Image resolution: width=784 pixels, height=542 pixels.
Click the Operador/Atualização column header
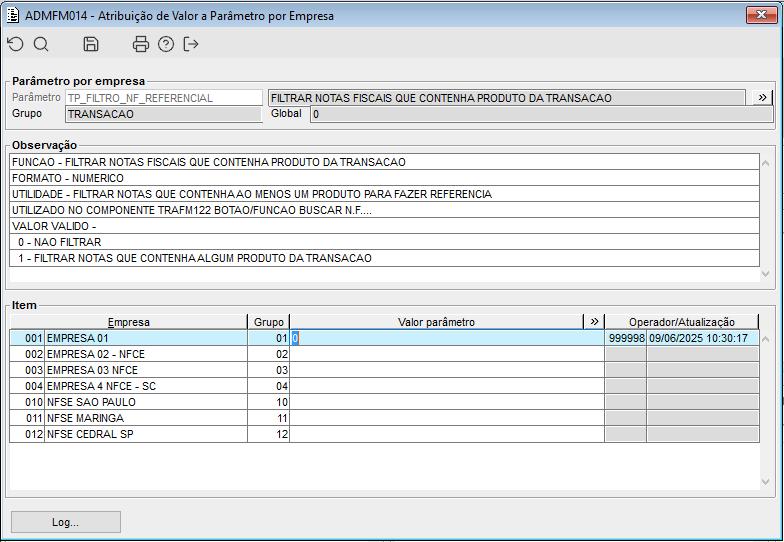coord(682,322)
